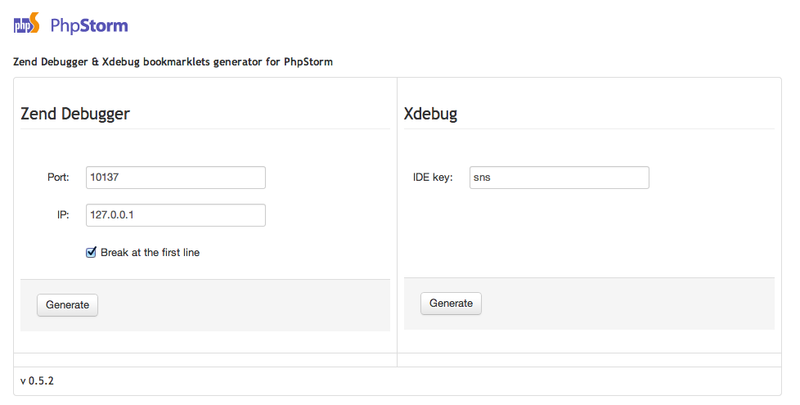Click the IDE key label

(433, 178)
